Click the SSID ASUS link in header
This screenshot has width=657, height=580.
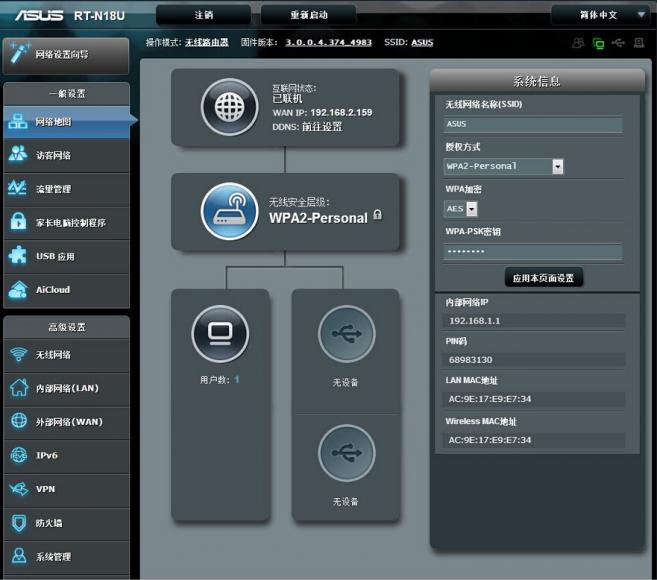[422, 42]
